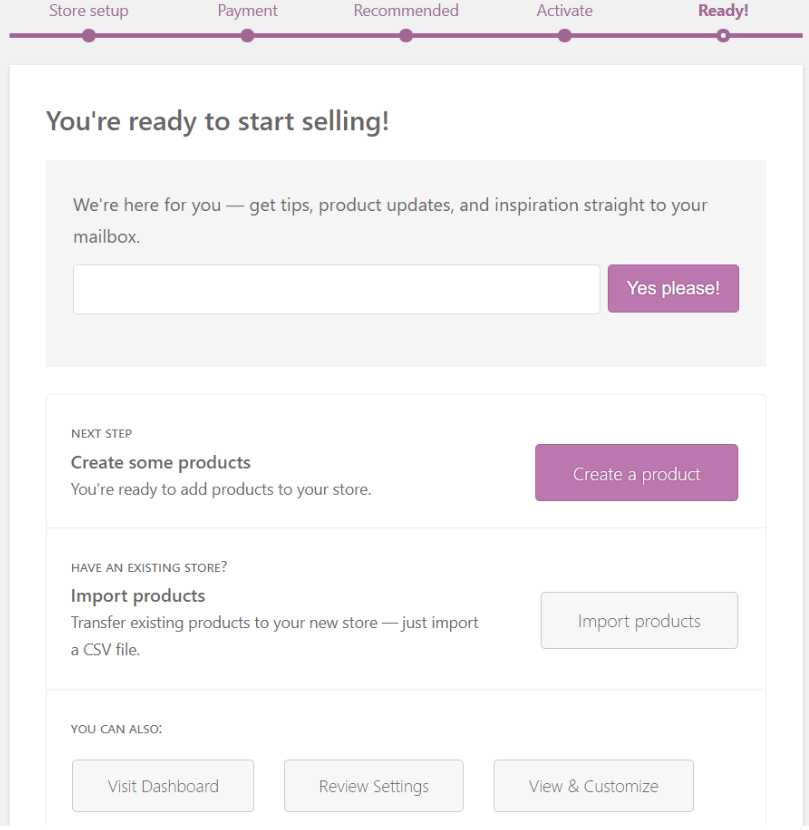This screenshot has height=830, width=809.
Task: Subscribe with the Yes please! button
Action: point(673,288)
